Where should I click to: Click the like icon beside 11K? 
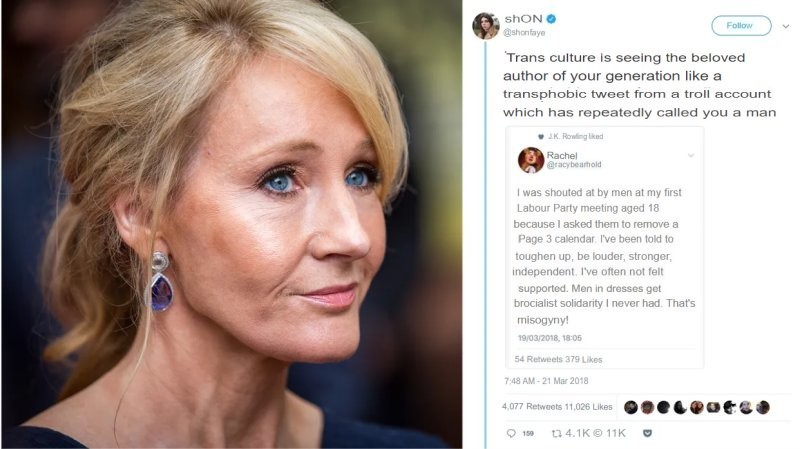(x=598, y=433)
